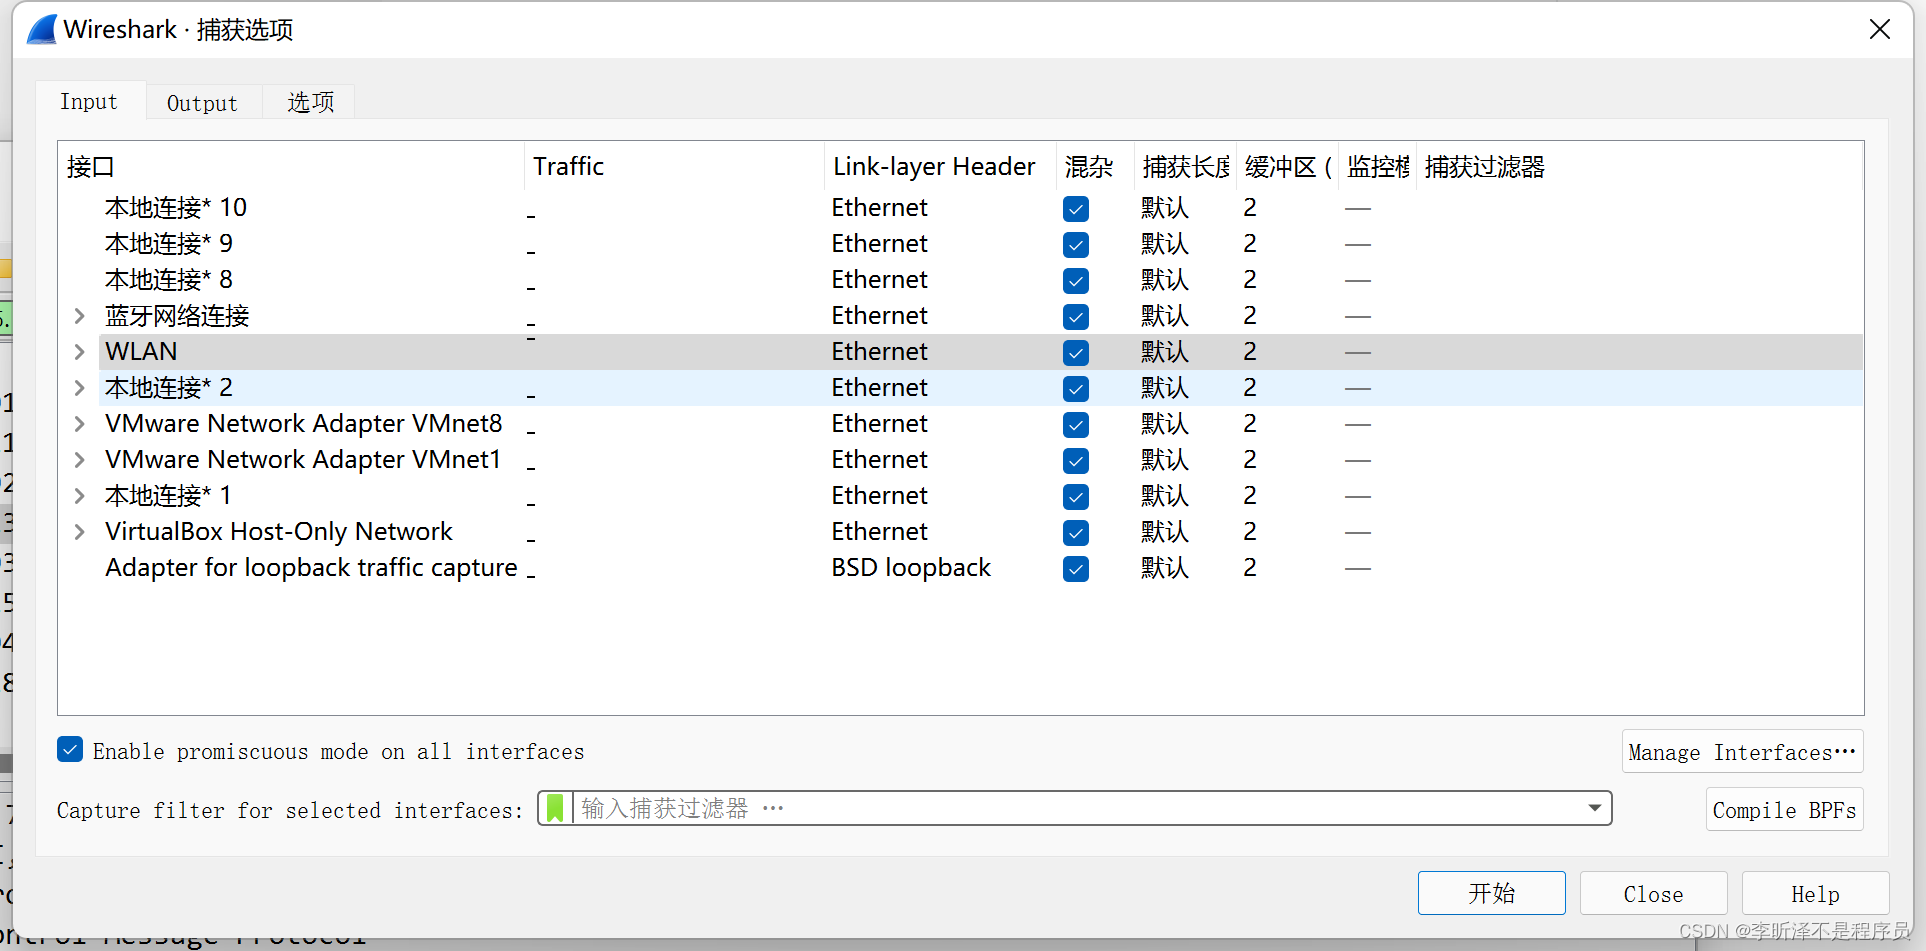Screen dimensions: 1926x951
Task: Toggle promiscuous checkbox for 本地连接* 2
Action: (1076, 389)
